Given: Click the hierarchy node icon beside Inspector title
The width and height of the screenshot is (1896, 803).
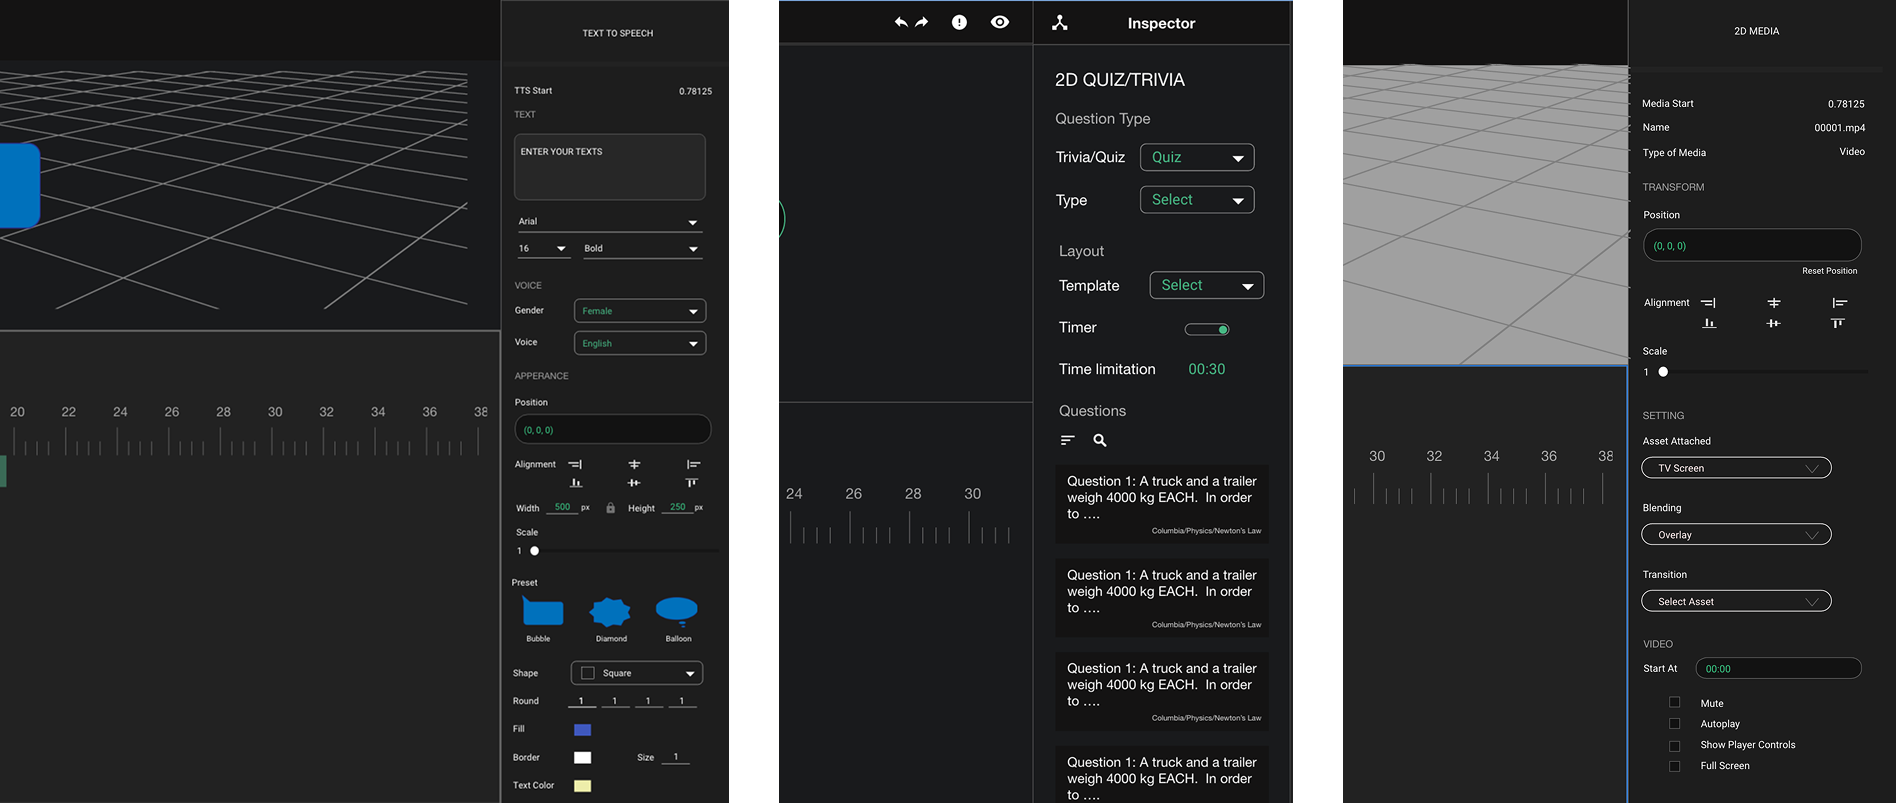Looking at the screenshot, I should [1060, 22].
